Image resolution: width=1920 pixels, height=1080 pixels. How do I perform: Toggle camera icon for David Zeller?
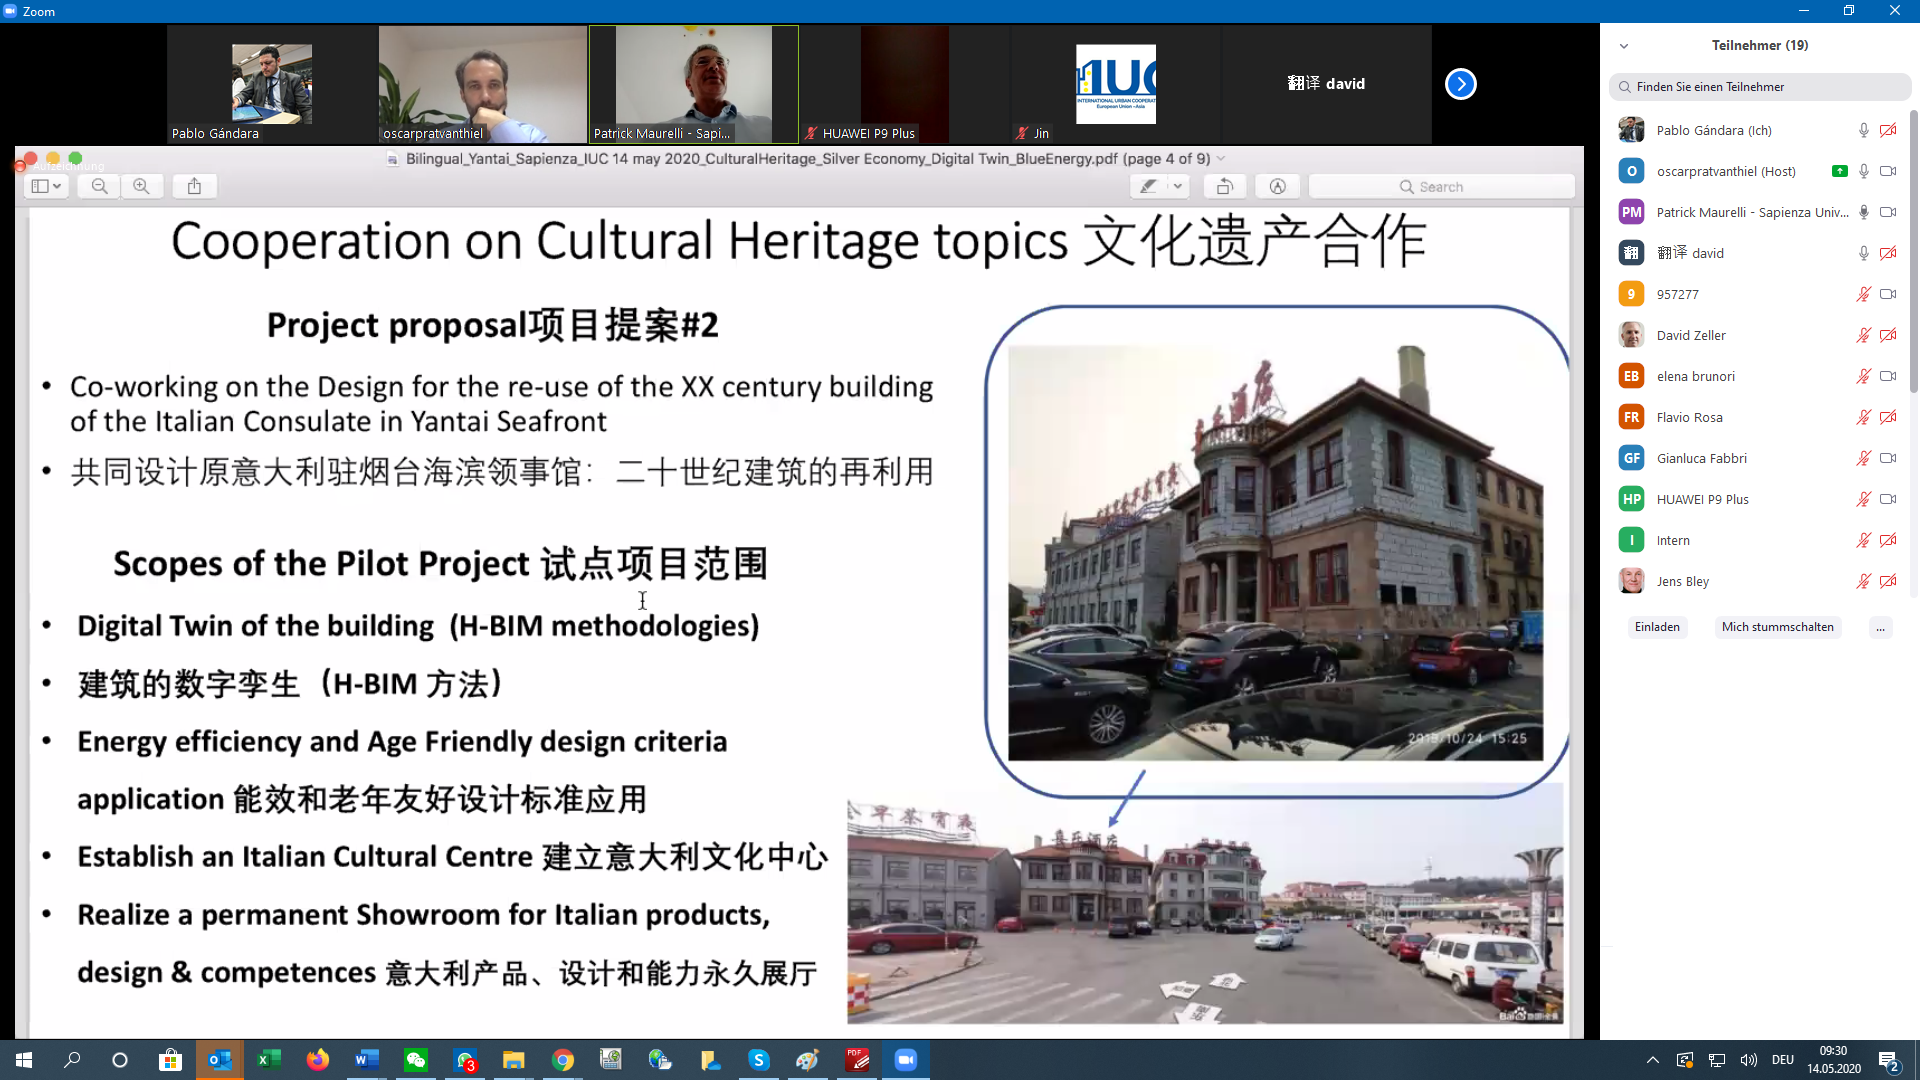pos(1888,335)
